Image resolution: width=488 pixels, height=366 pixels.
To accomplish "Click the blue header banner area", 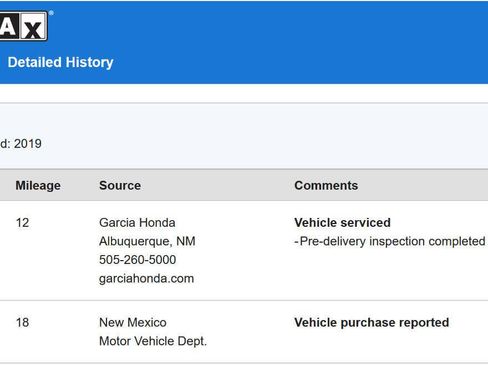I will pos(244,42).
